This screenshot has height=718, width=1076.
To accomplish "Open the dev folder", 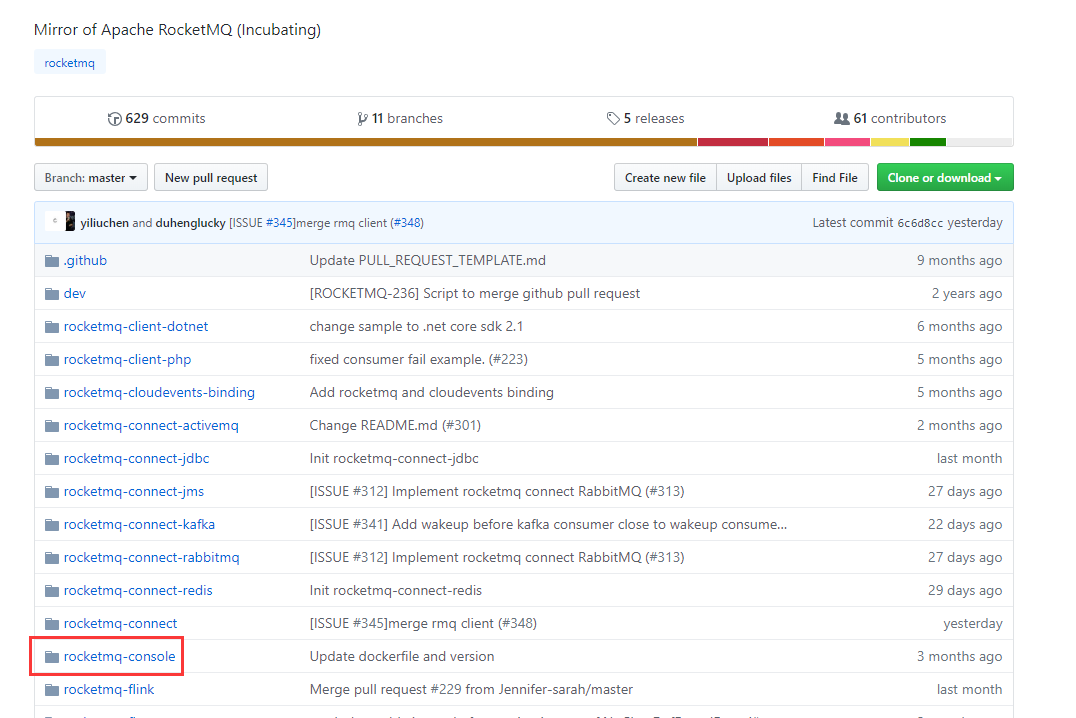I will (x=75, y=294).
